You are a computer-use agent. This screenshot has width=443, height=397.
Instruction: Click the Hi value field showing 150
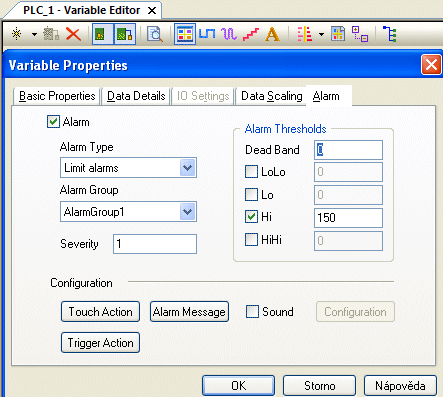[x=348, y=218]
